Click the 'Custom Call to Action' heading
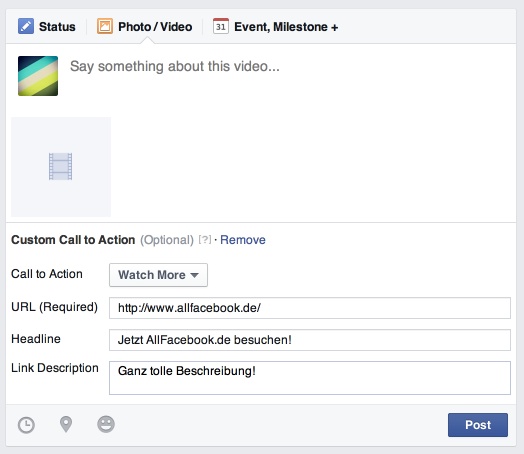 tap(73, 240)
